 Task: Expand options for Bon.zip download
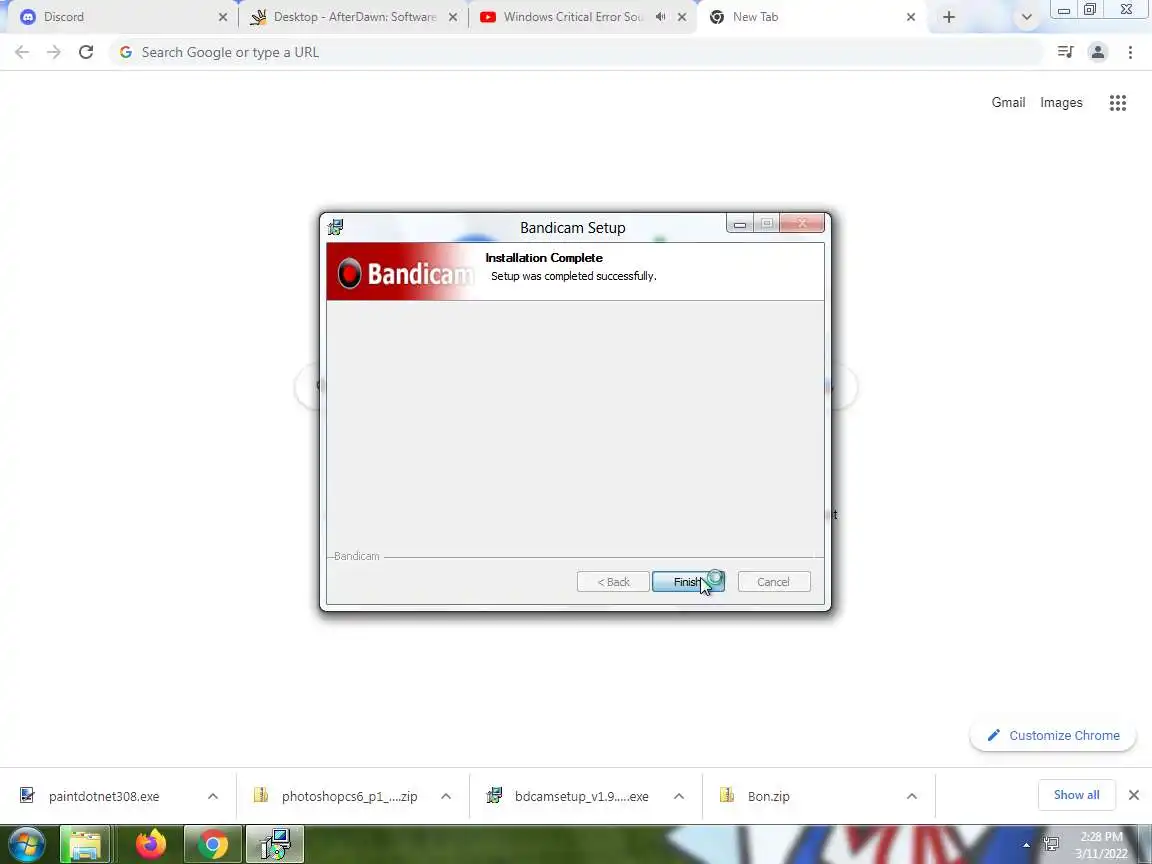912,796
